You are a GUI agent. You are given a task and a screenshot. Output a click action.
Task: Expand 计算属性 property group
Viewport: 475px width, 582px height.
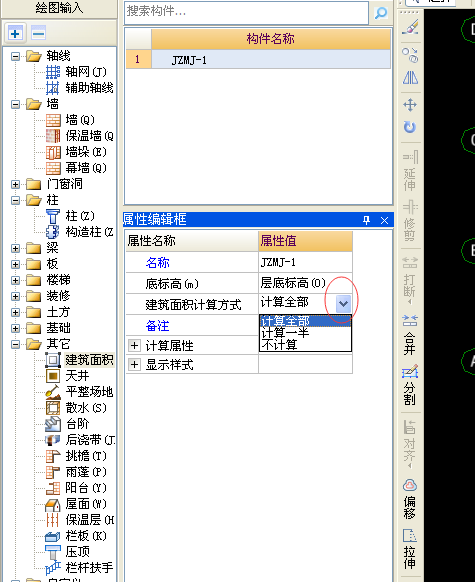tap(134, 346)
